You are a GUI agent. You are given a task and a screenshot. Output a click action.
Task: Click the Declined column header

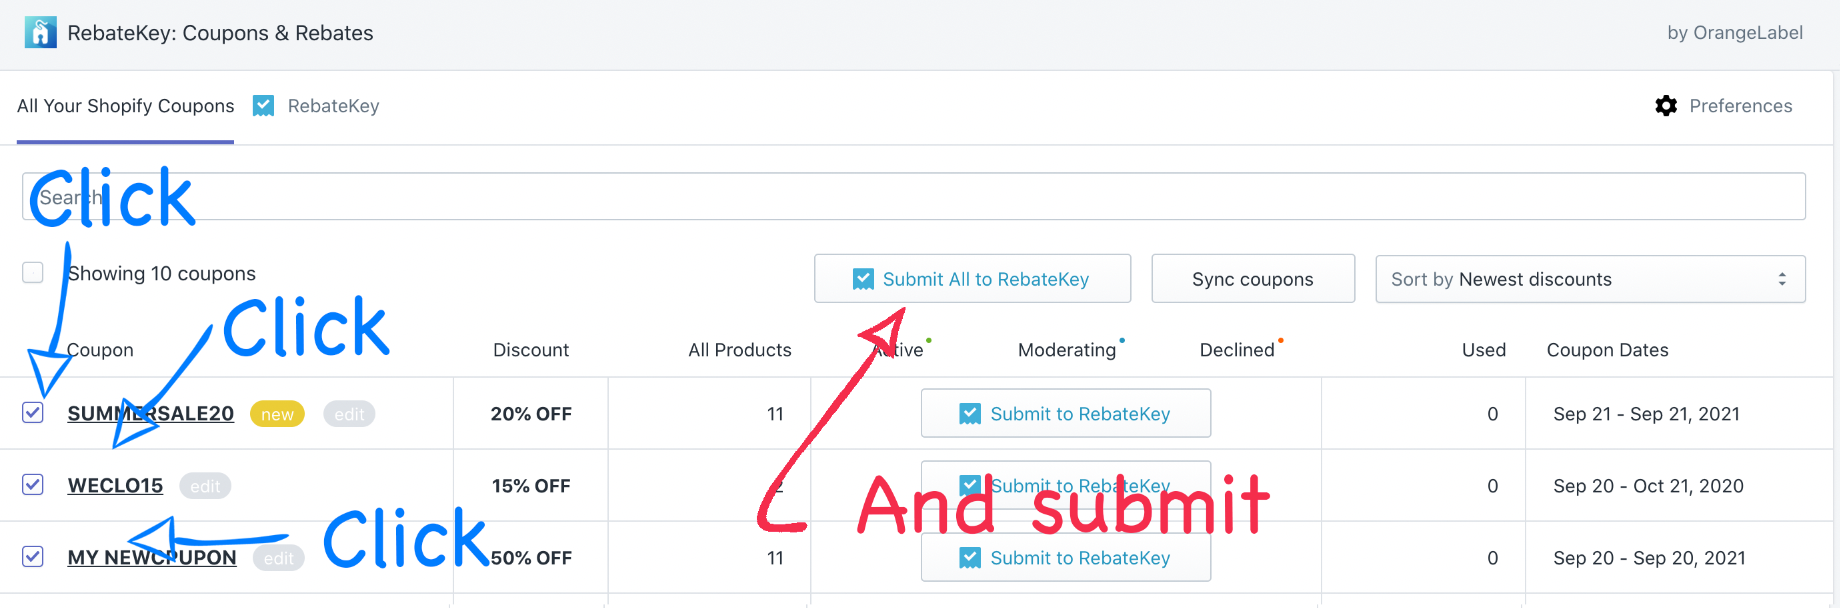coord(1237,350)
